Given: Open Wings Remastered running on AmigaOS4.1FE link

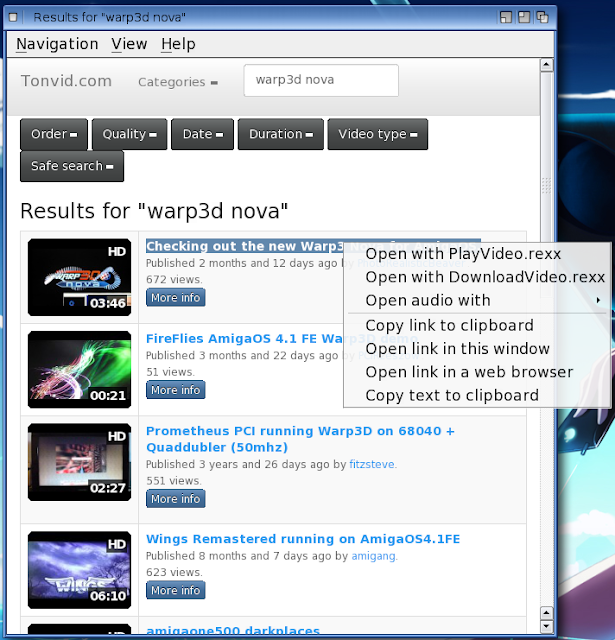Looking at the screenshot, I should [303, 539].
